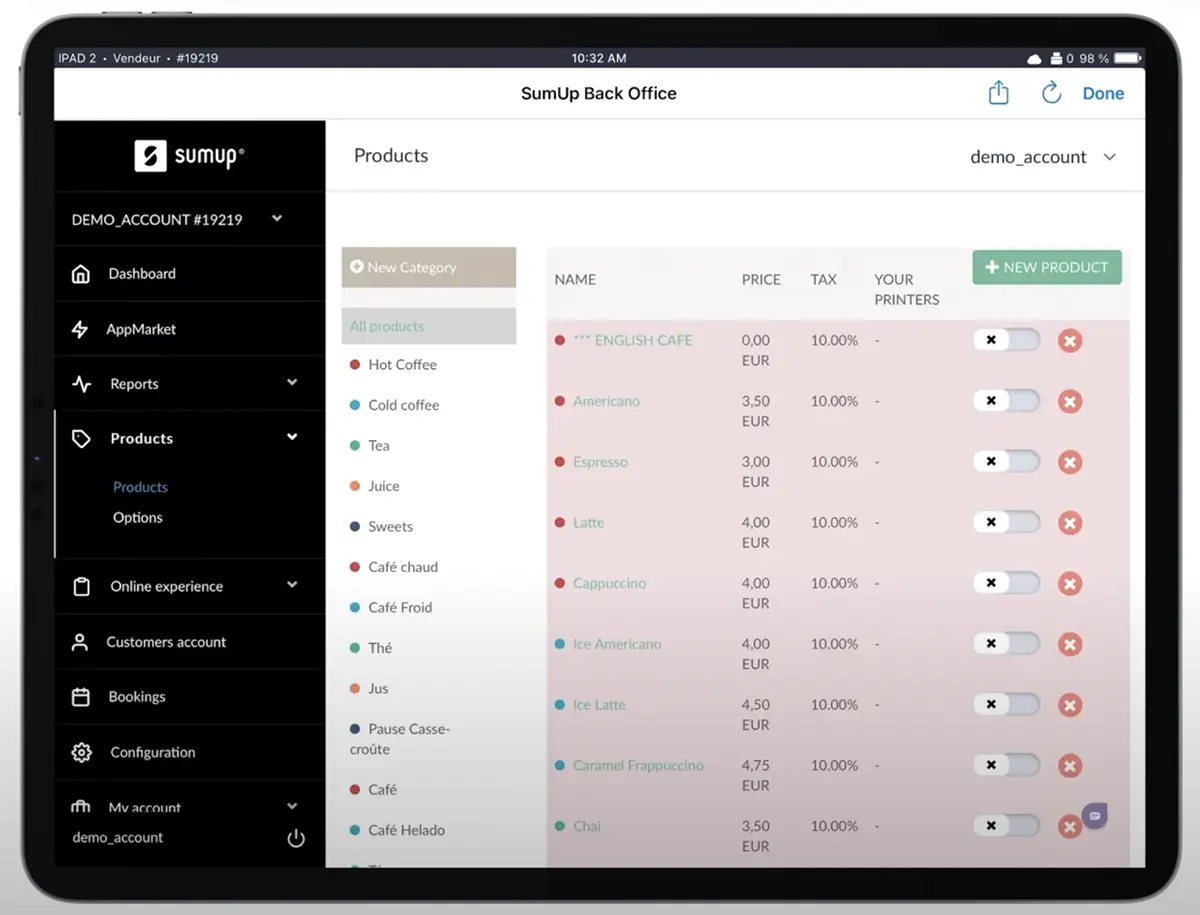Click the Products tag icon

point(82,439)
